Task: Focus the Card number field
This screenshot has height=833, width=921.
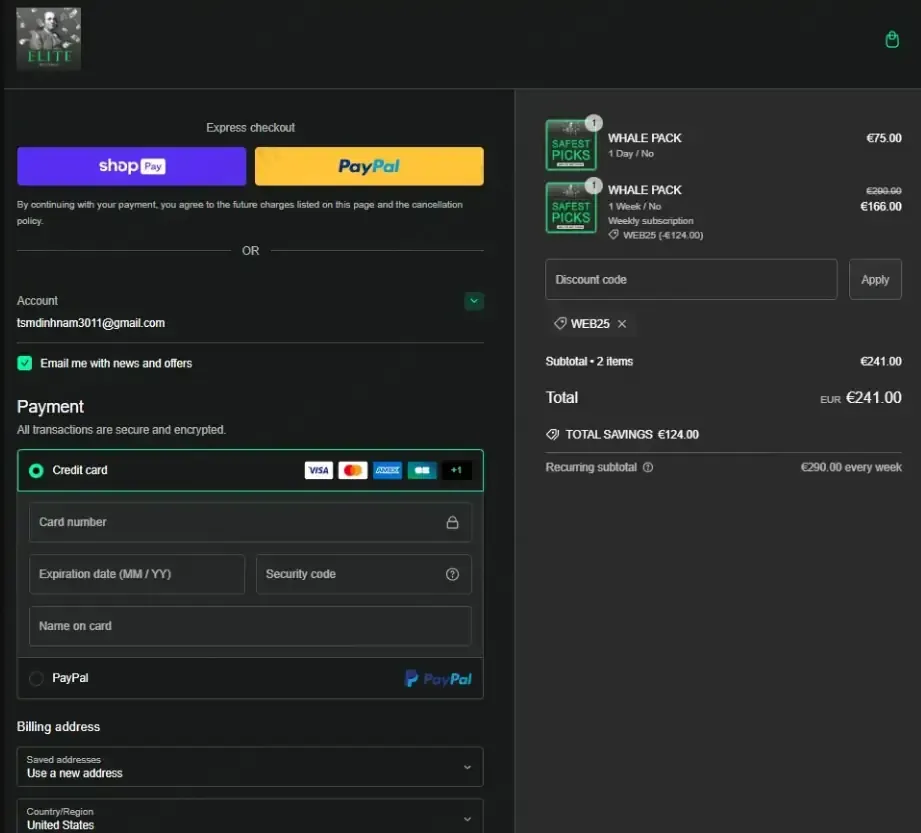Action: (x=250, y=522)
